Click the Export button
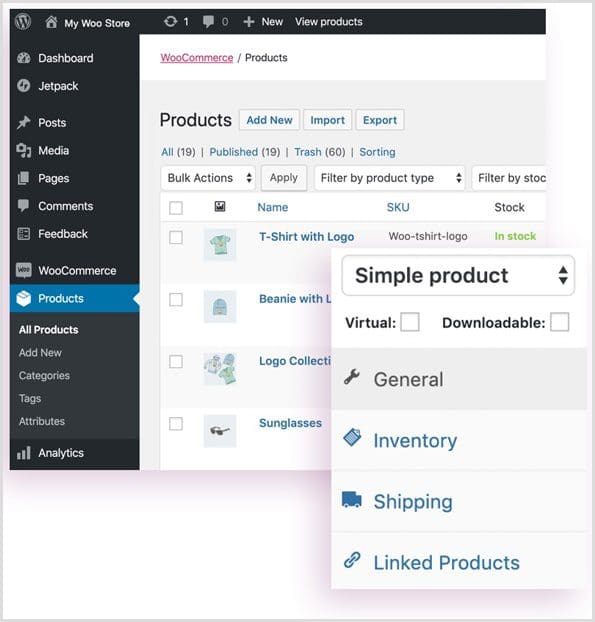595x622 pixels. tap(380, 120)
